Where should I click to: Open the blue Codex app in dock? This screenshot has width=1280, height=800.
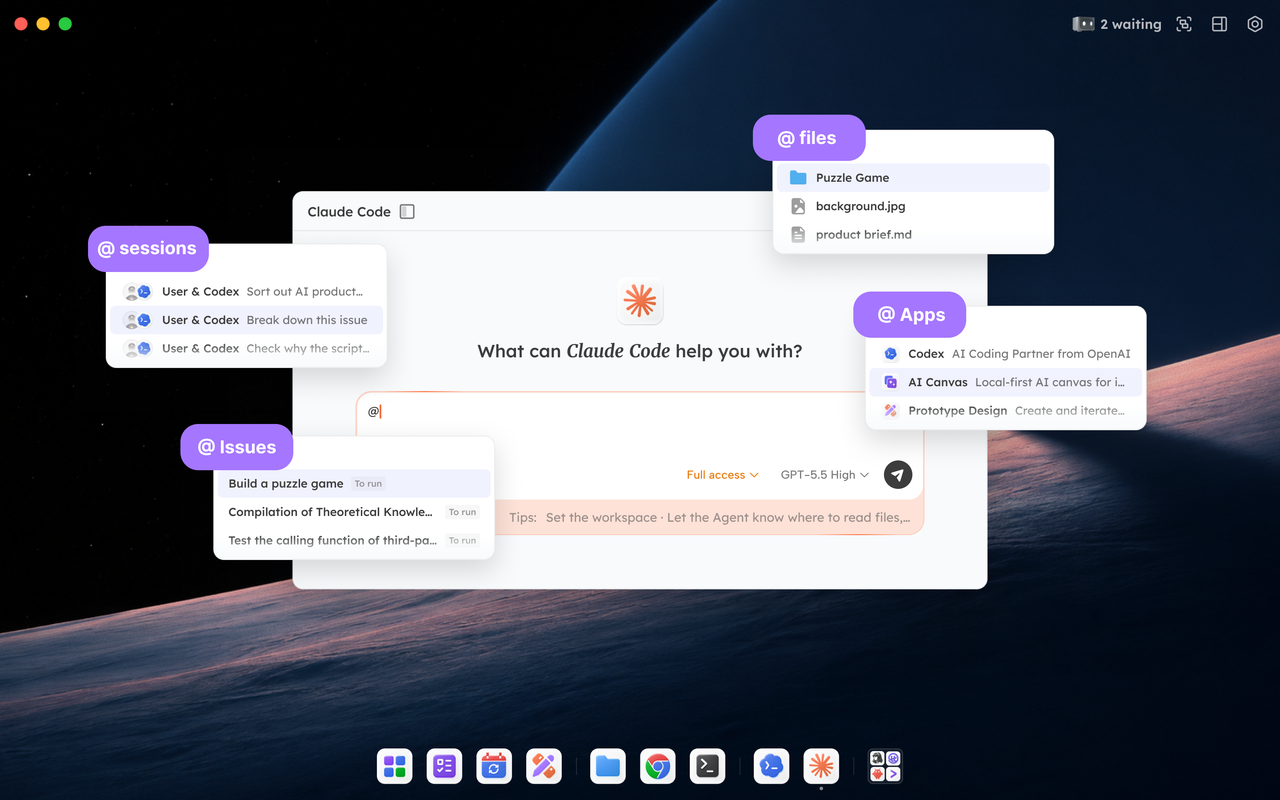771,767
